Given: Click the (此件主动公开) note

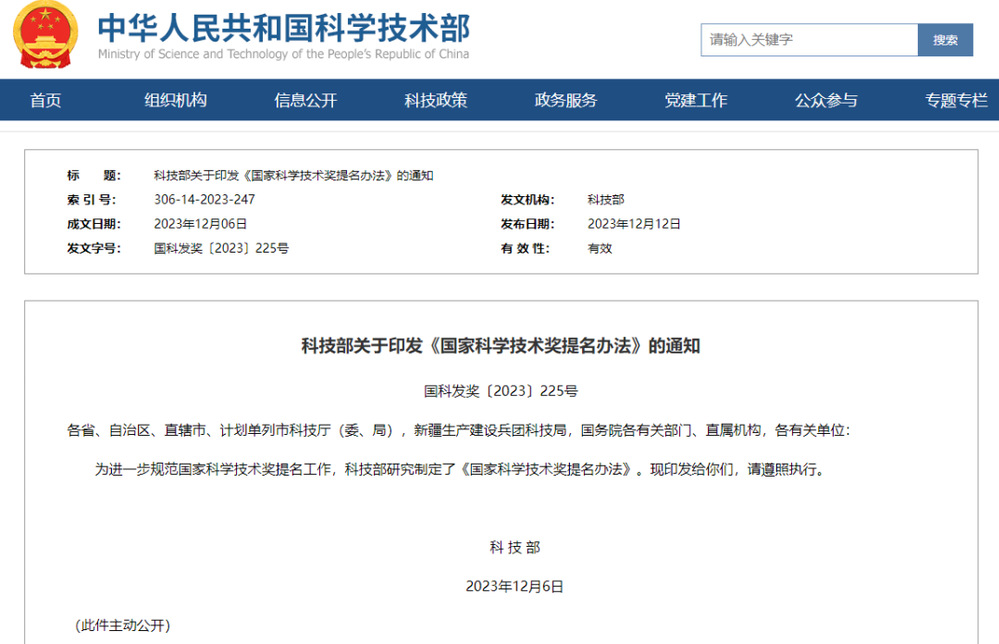Looking at the screenshot, I should 123,626.
